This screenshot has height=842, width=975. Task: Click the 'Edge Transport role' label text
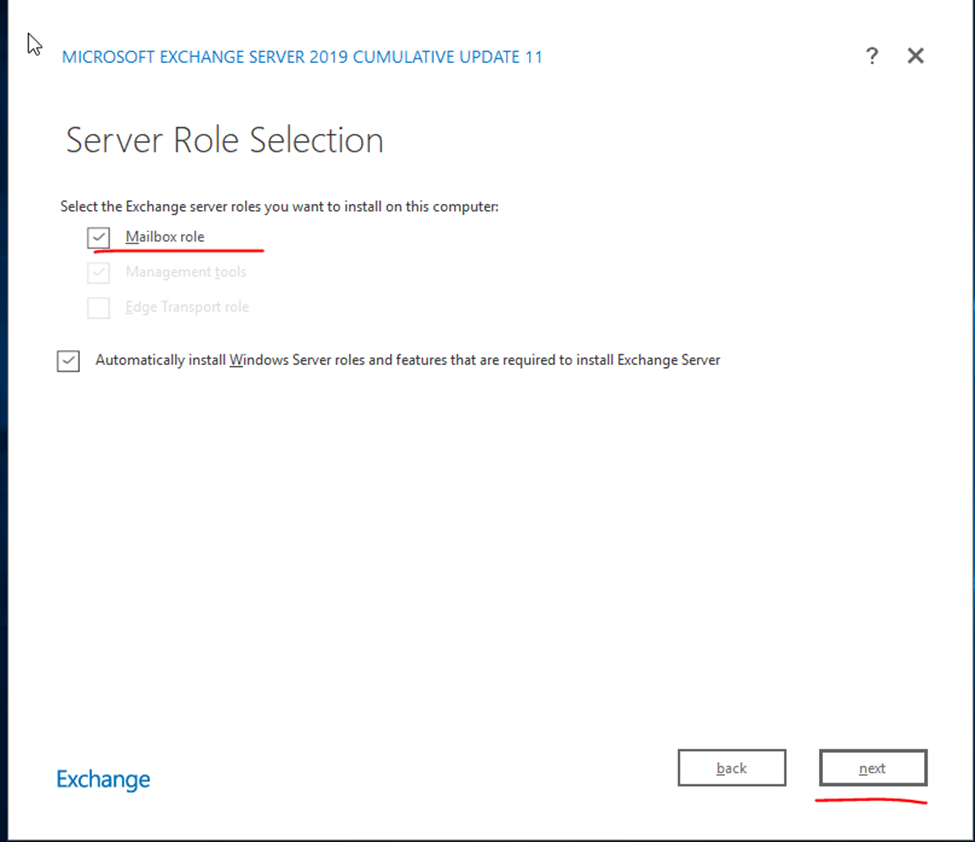click(x=187, y=307)
